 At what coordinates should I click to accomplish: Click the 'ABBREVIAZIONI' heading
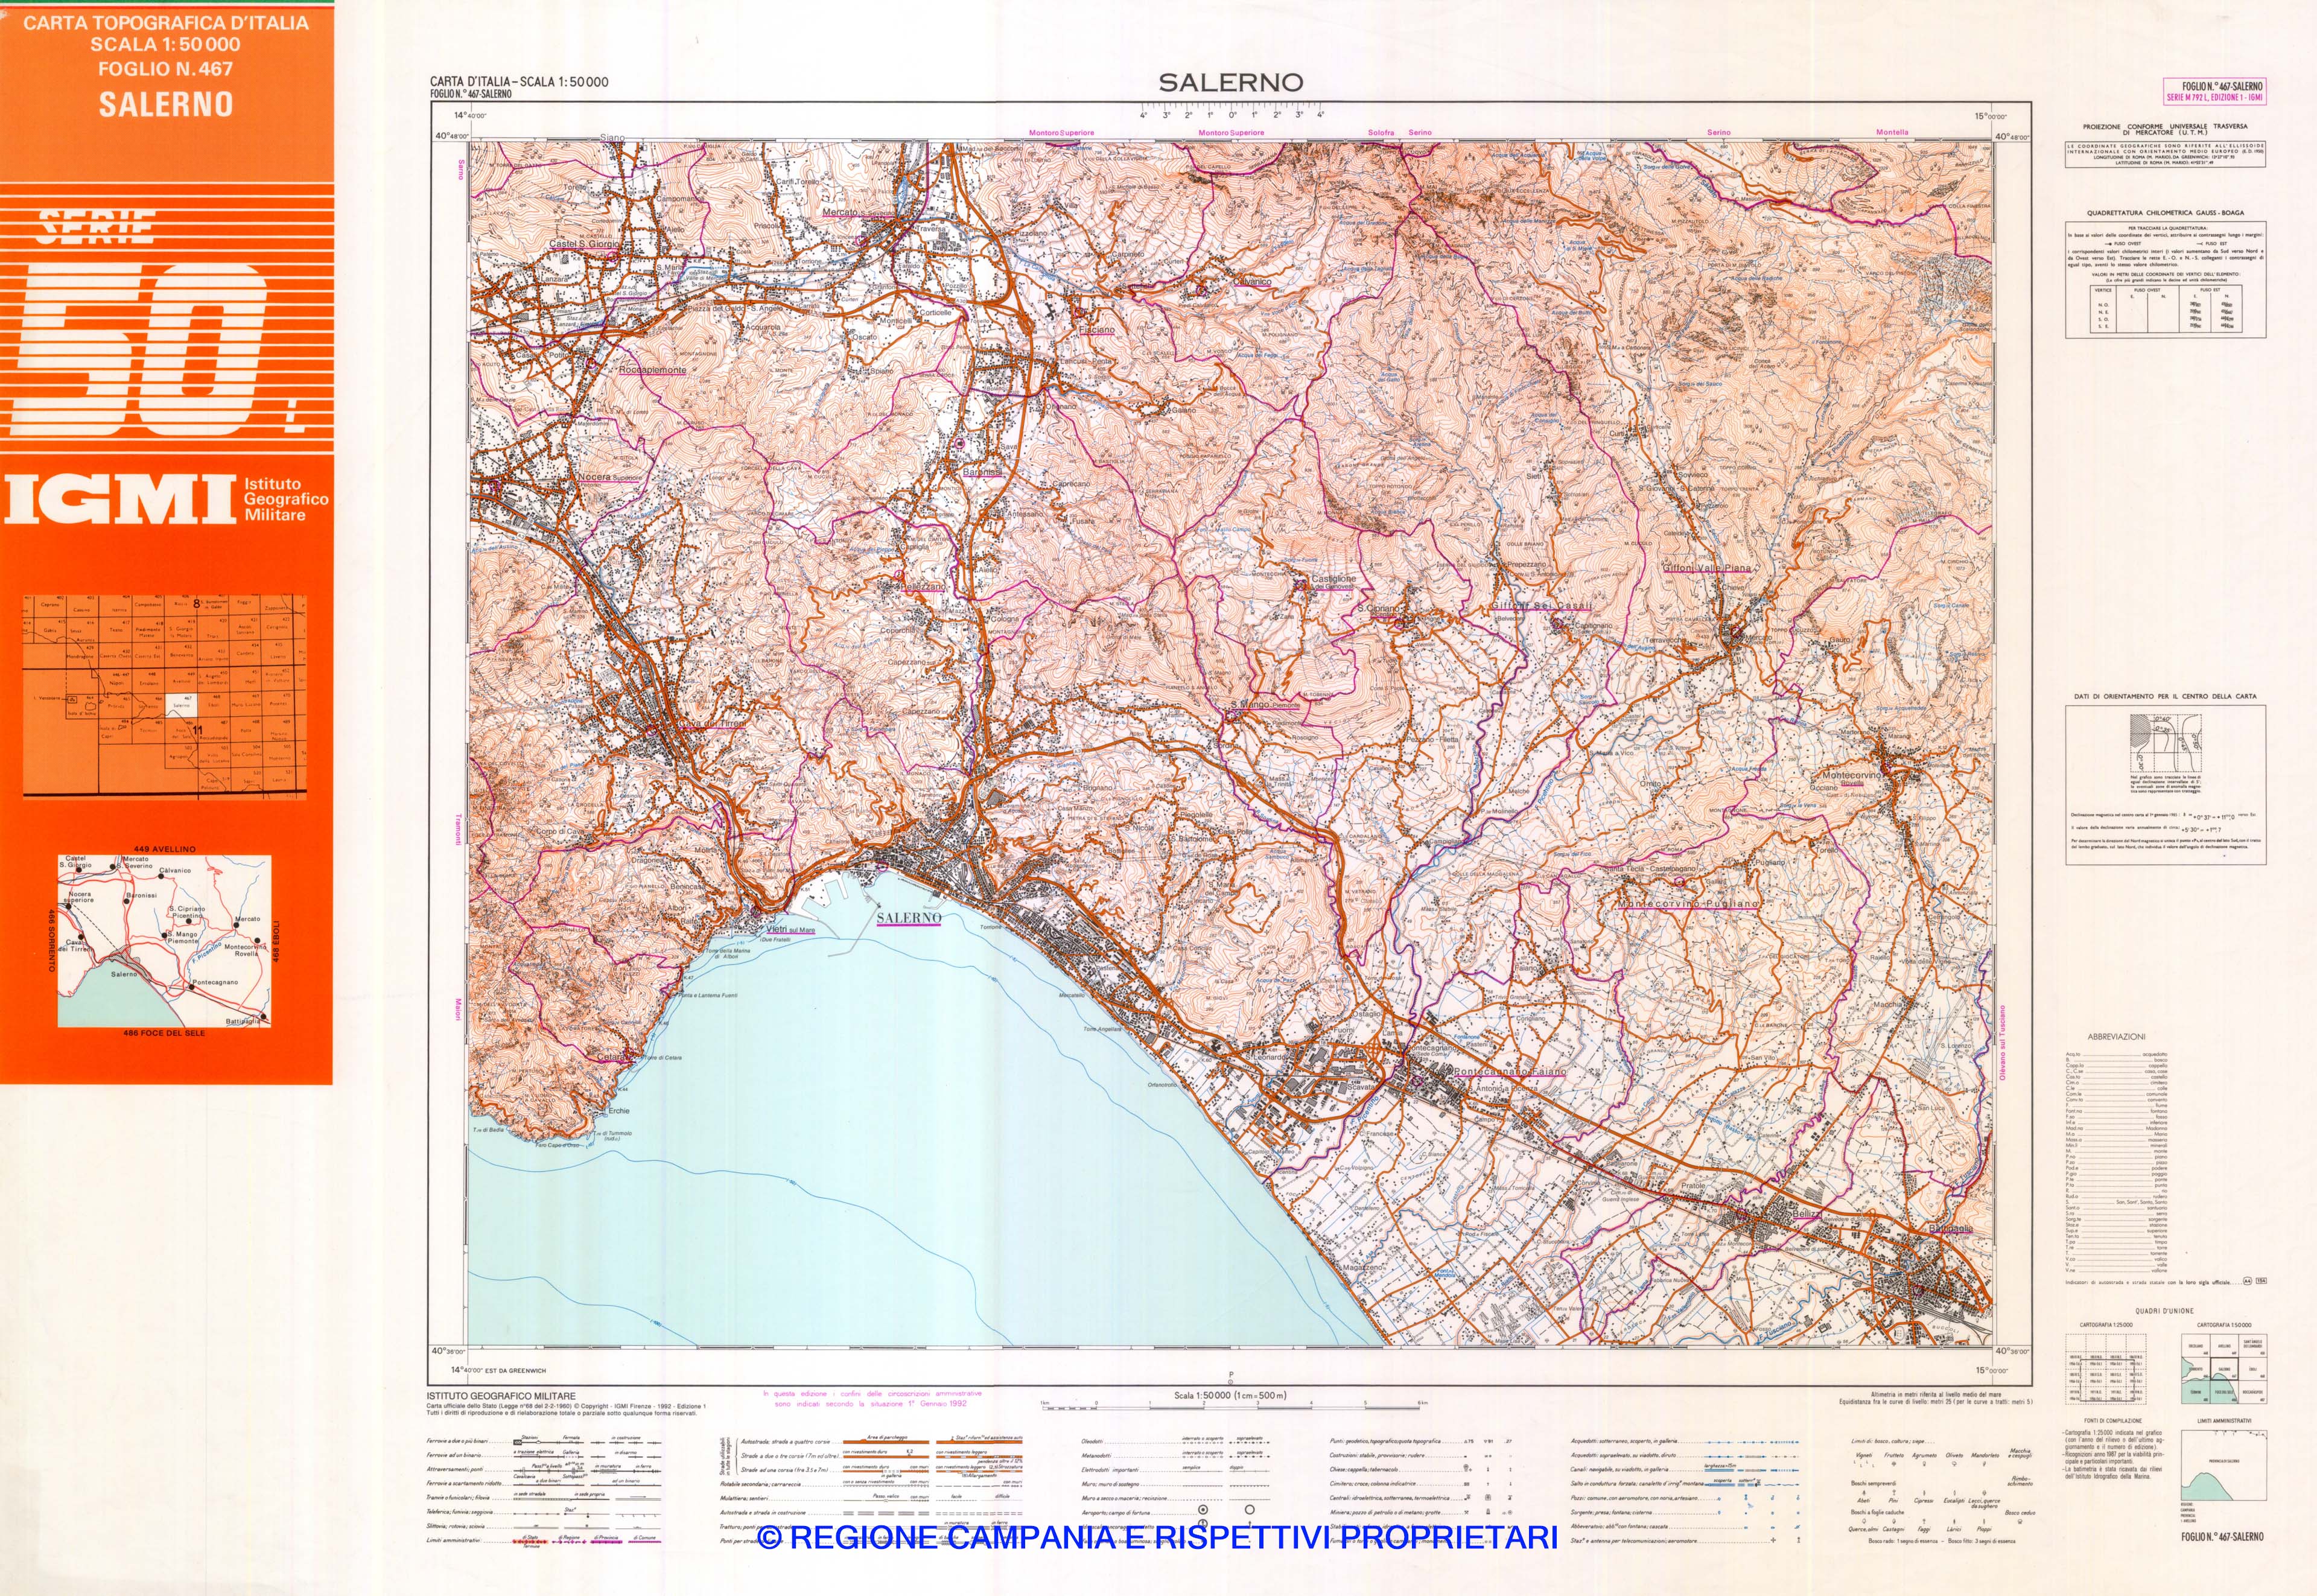[x=2116, y=1037]
